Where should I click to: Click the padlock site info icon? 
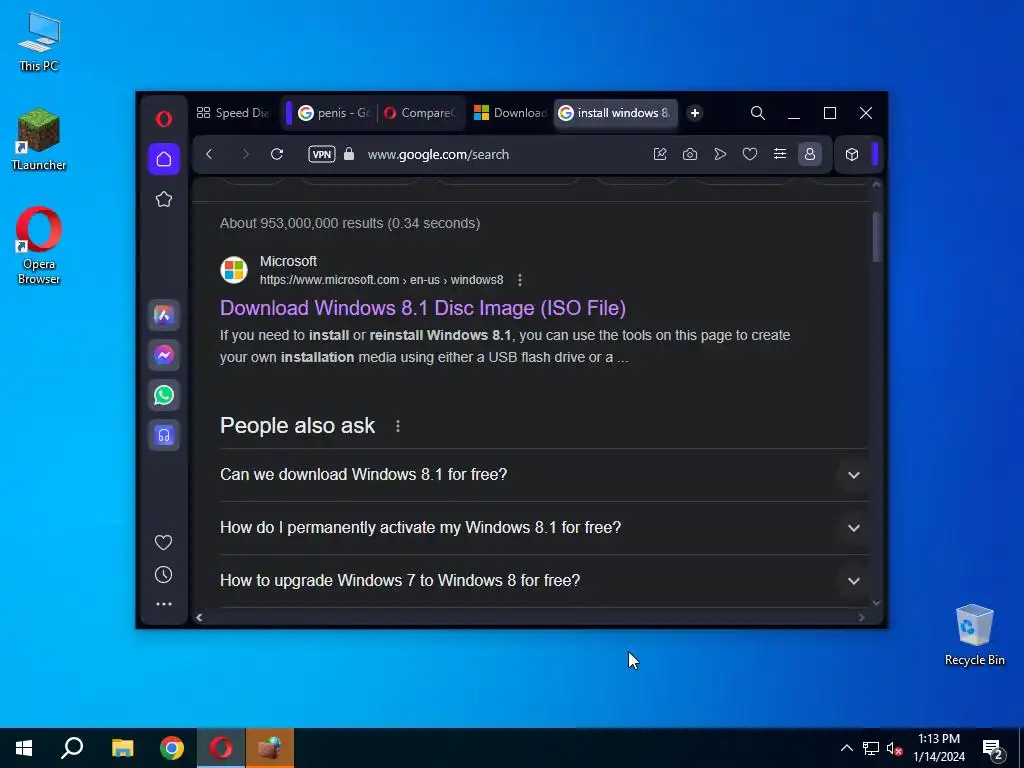[x=349, y=154]
